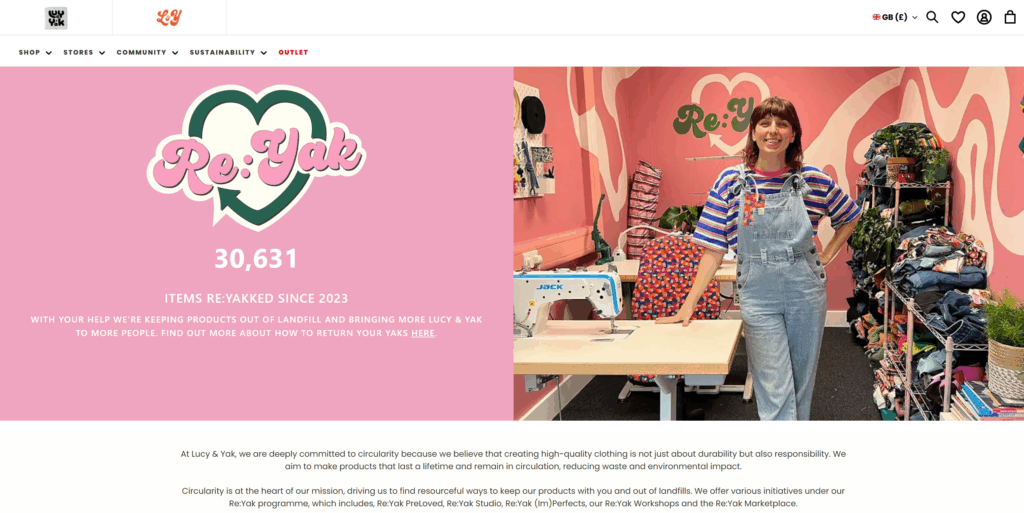Expand the Stores dropdown arrow

coord(102,53)
